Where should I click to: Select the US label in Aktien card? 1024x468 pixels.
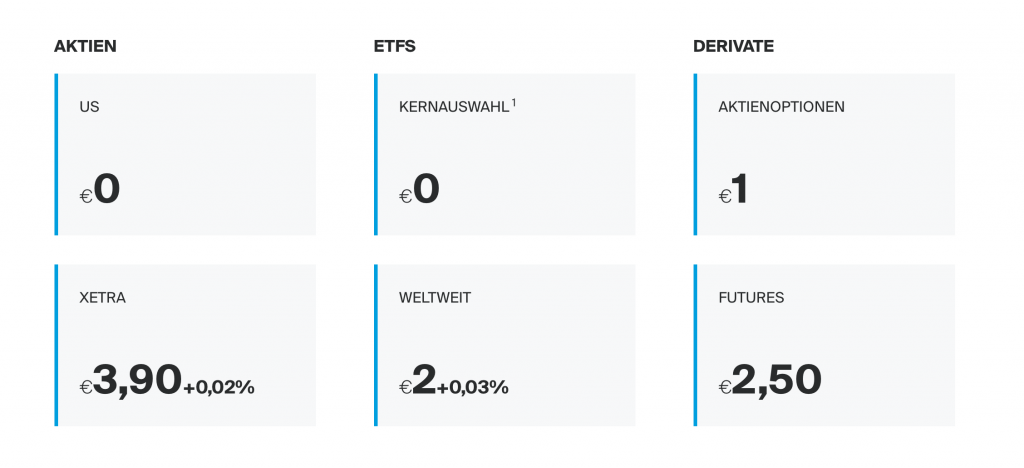click(x=89, y=107)
